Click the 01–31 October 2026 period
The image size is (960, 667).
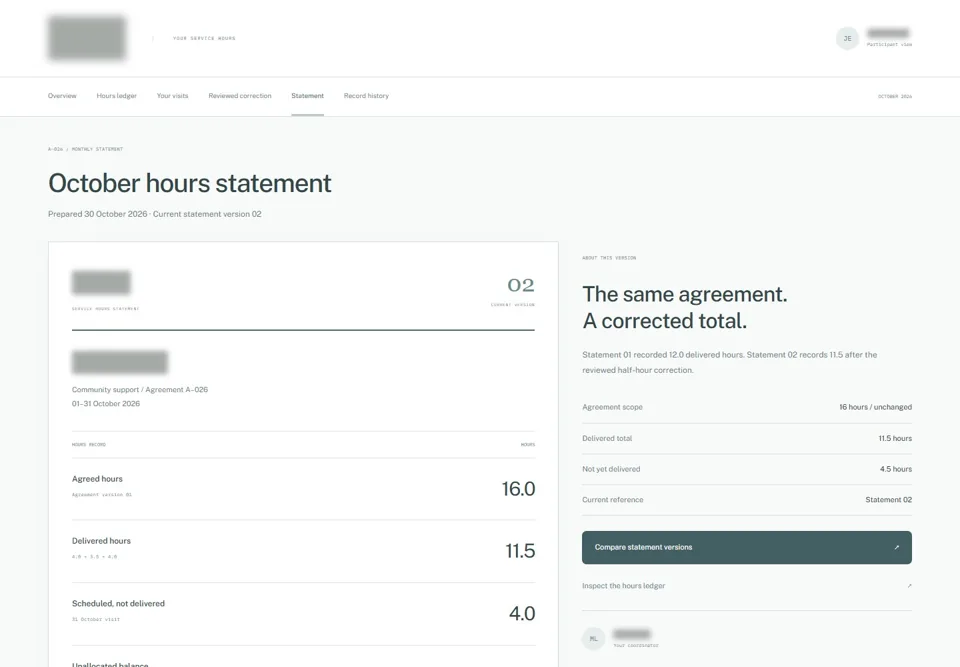coord(106,404)
